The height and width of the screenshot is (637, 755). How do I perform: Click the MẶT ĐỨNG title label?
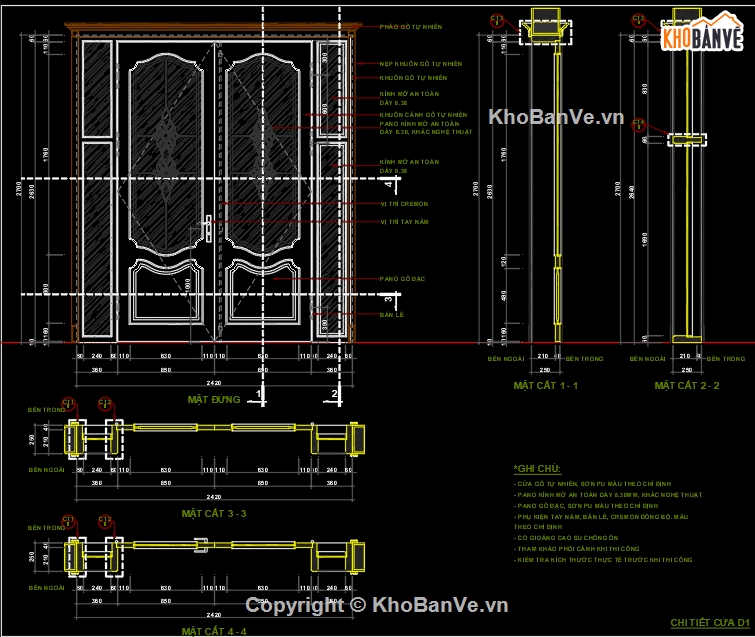(x=214, y=399)
